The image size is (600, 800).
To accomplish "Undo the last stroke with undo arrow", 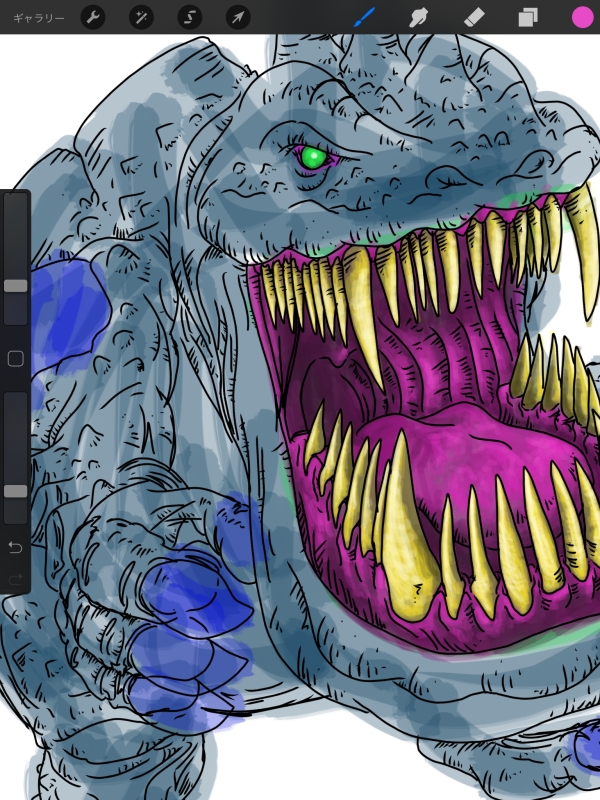I will pos(15,547).
